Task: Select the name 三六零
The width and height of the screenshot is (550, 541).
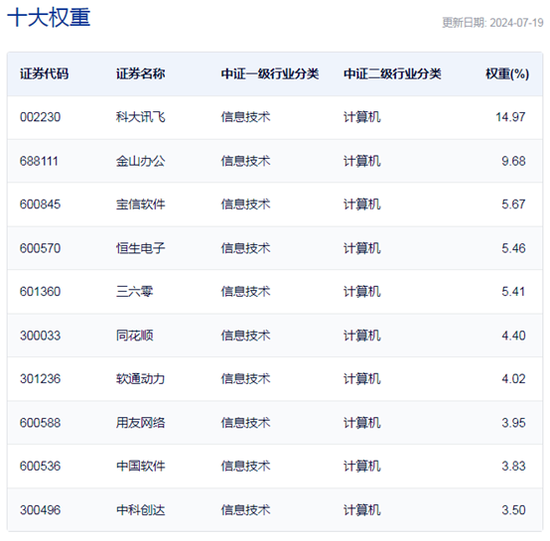Action: pos(135,292)
